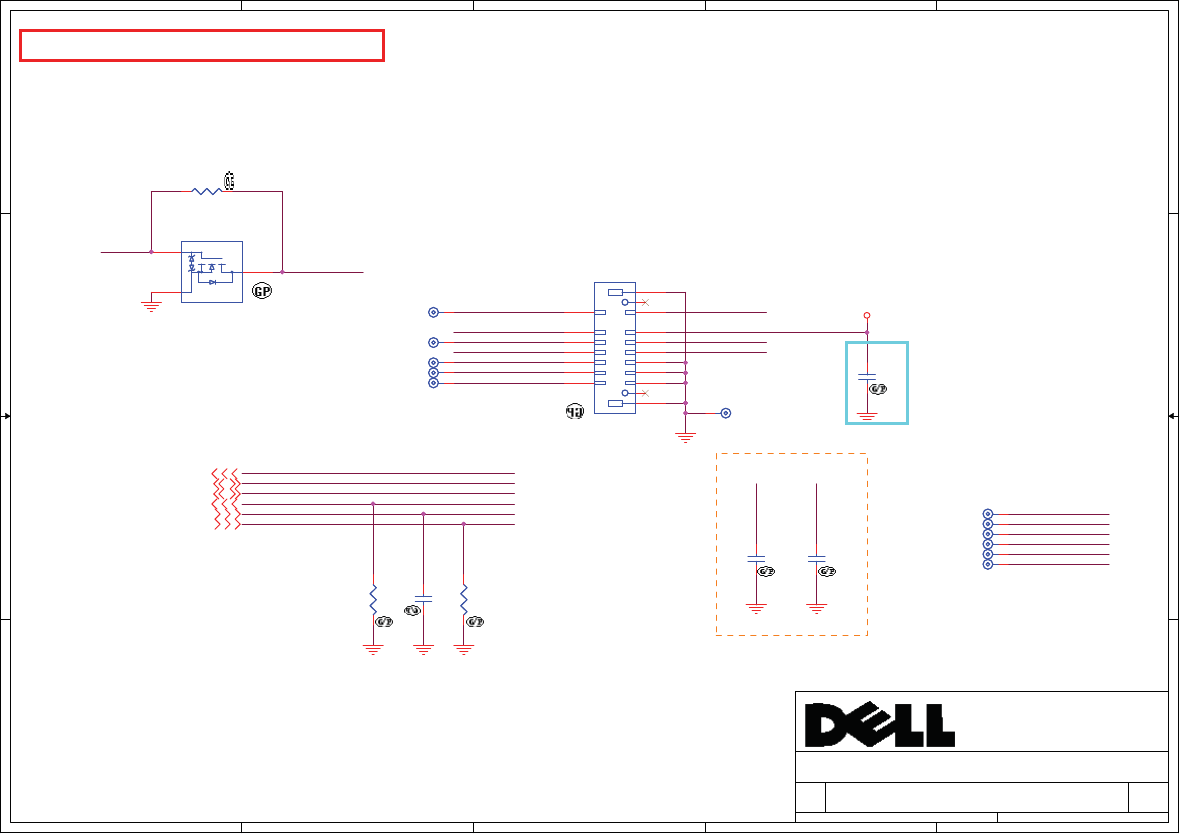Screen dimensions: 1180x834
Task: Click the open red power node above cyan box
Action: 867,315
